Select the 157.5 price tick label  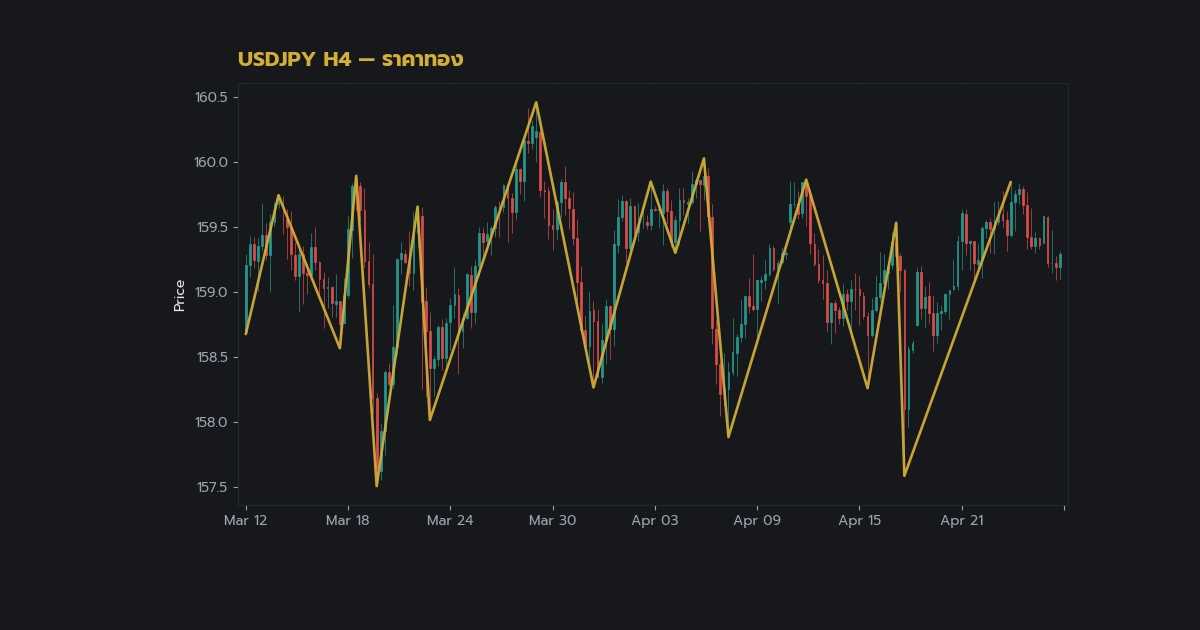click(x=211, y=487)
